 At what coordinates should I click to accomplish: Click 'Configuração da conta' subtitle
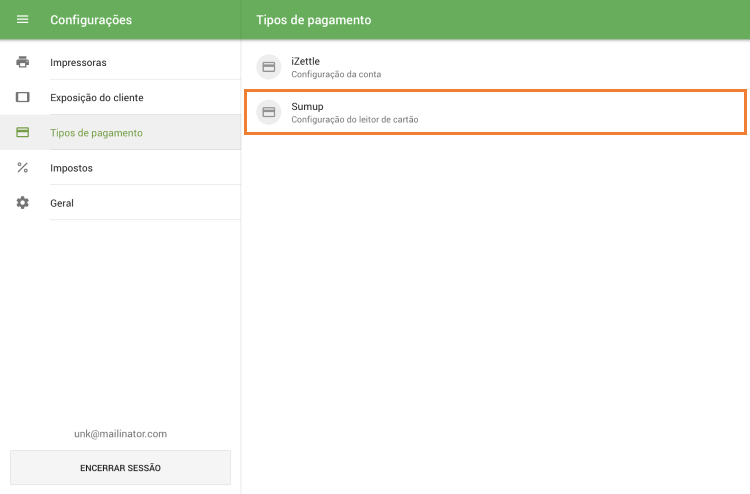pyautogui.click(x=336, y=74)
